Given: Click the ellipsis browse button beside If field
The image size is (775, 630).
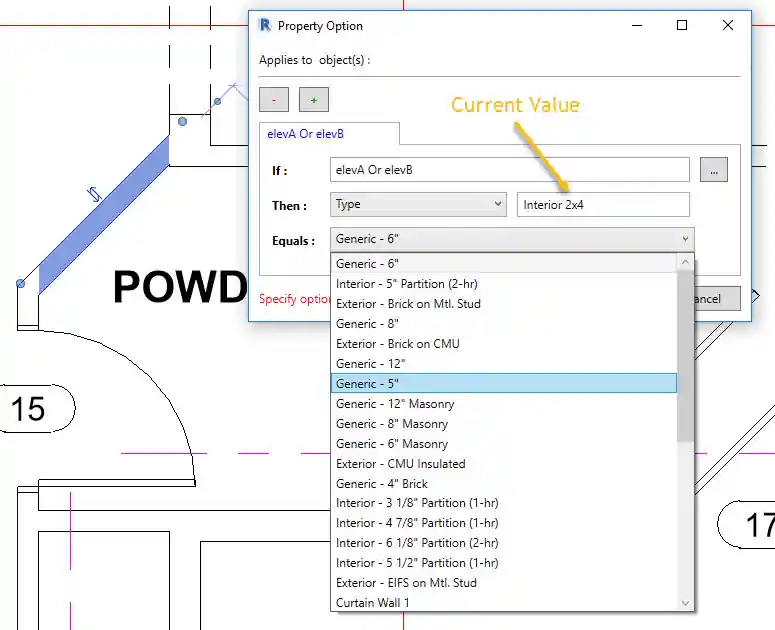Looking at the screenshot, I should 713,170.
